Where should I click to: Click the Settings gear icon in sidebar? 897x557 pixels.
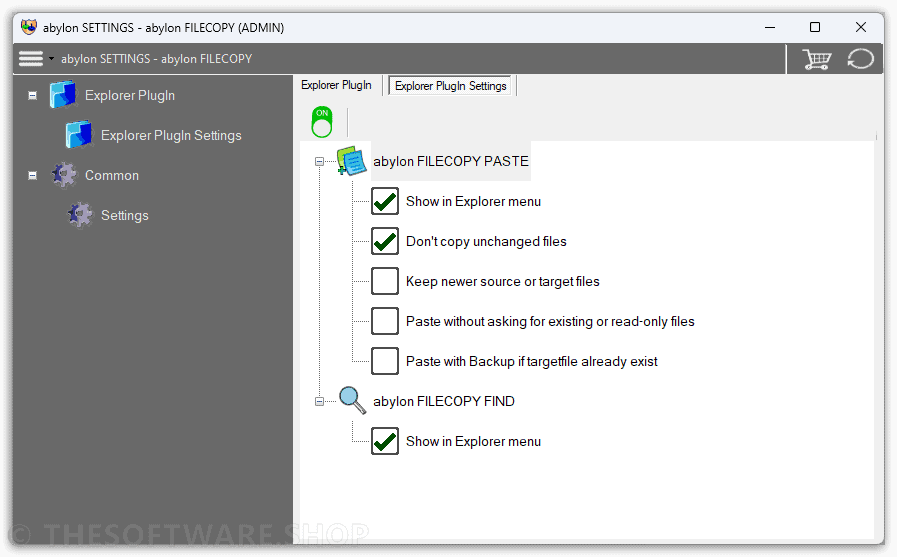(80, 215)
